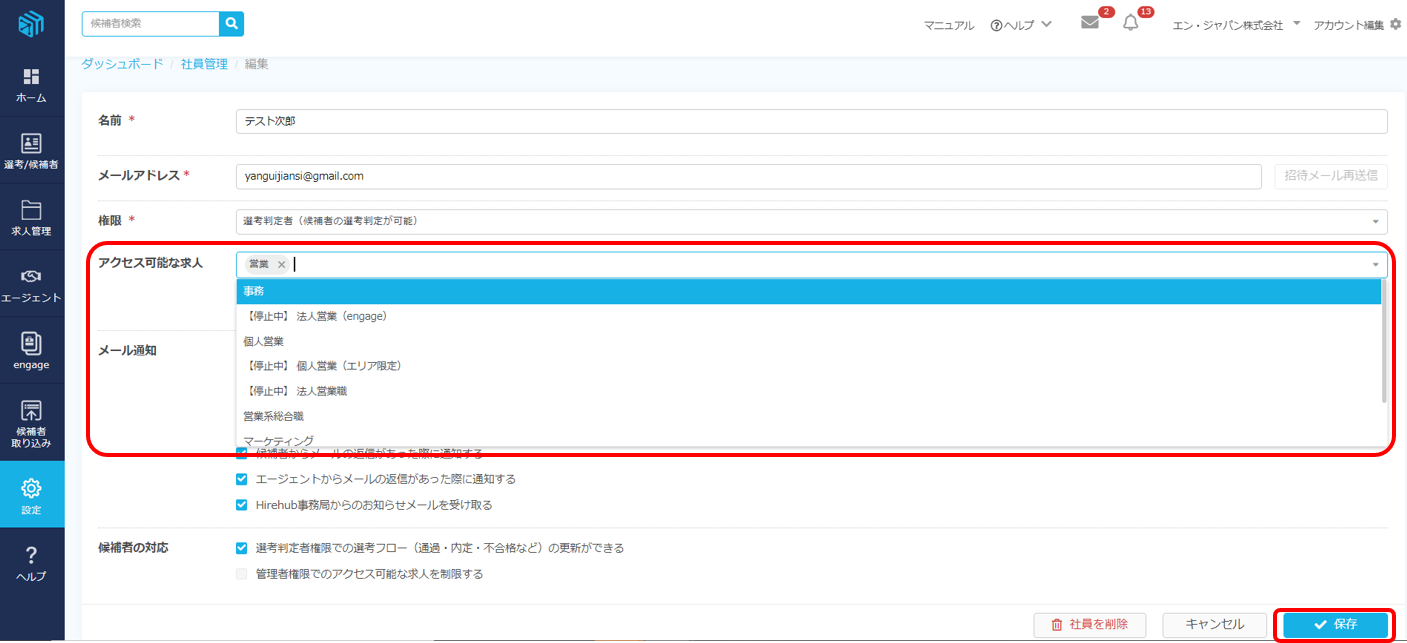Open the ヘルプ dropdown in header
This screenshot has width=1407, height=643.
click(x=1021, y=25)
